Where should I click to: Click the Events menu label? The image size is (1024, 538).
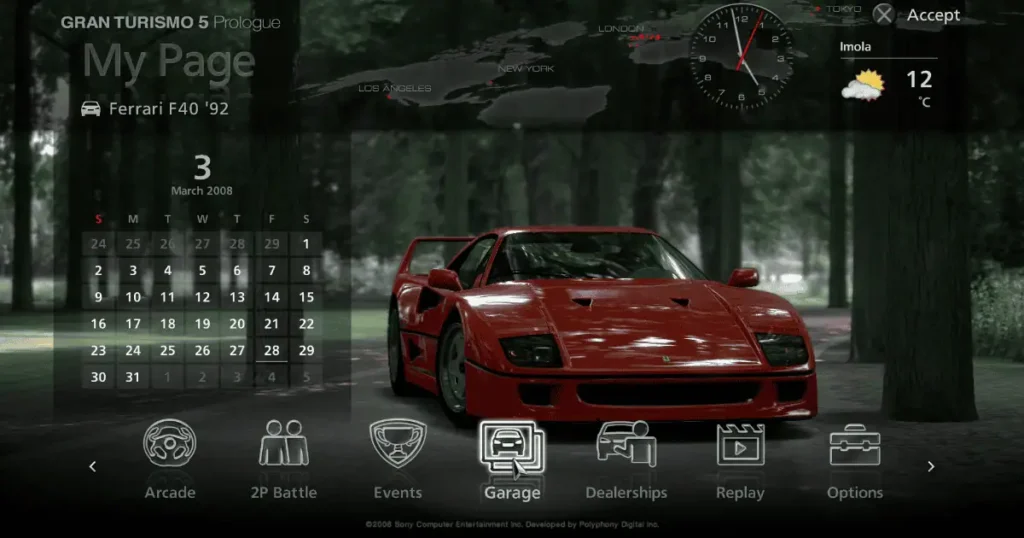[x=398, y=493]
